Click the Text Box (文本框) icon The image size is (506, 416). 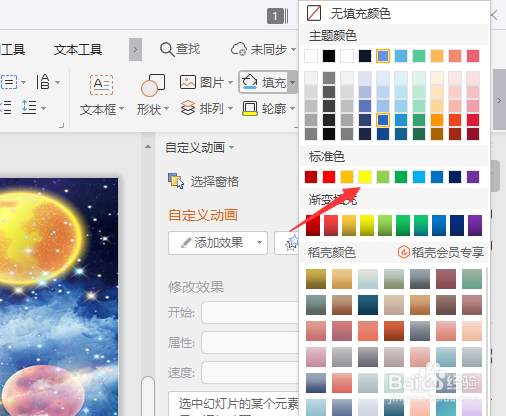click(101, 85)
